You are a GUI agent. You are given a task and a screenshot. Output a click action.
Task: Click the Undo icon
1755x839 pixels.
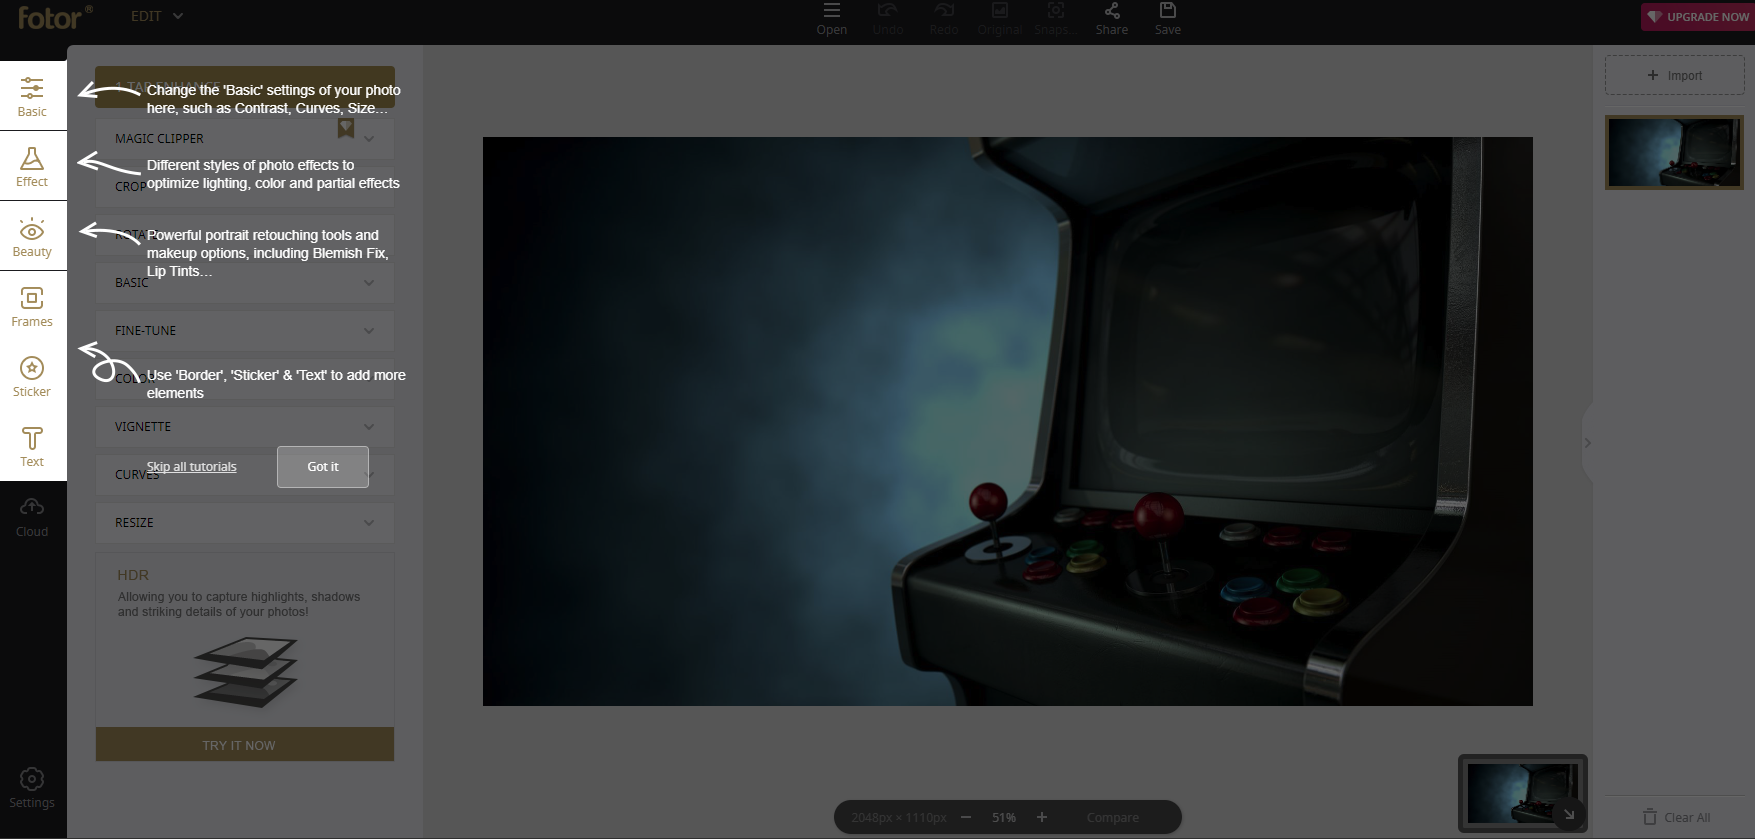tap(888, 18)
